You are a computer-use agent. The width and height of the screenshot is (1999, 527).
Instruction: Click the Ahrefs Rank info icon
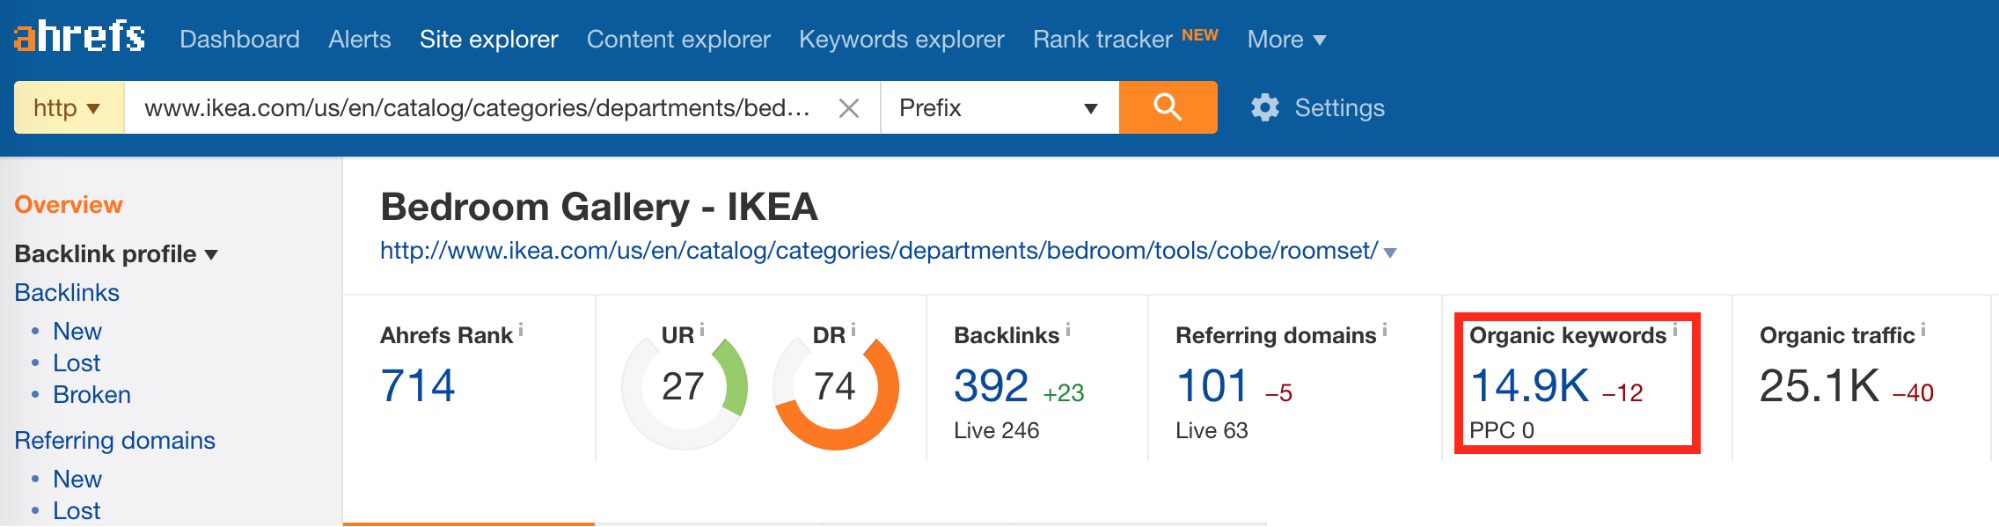[520, 329]
